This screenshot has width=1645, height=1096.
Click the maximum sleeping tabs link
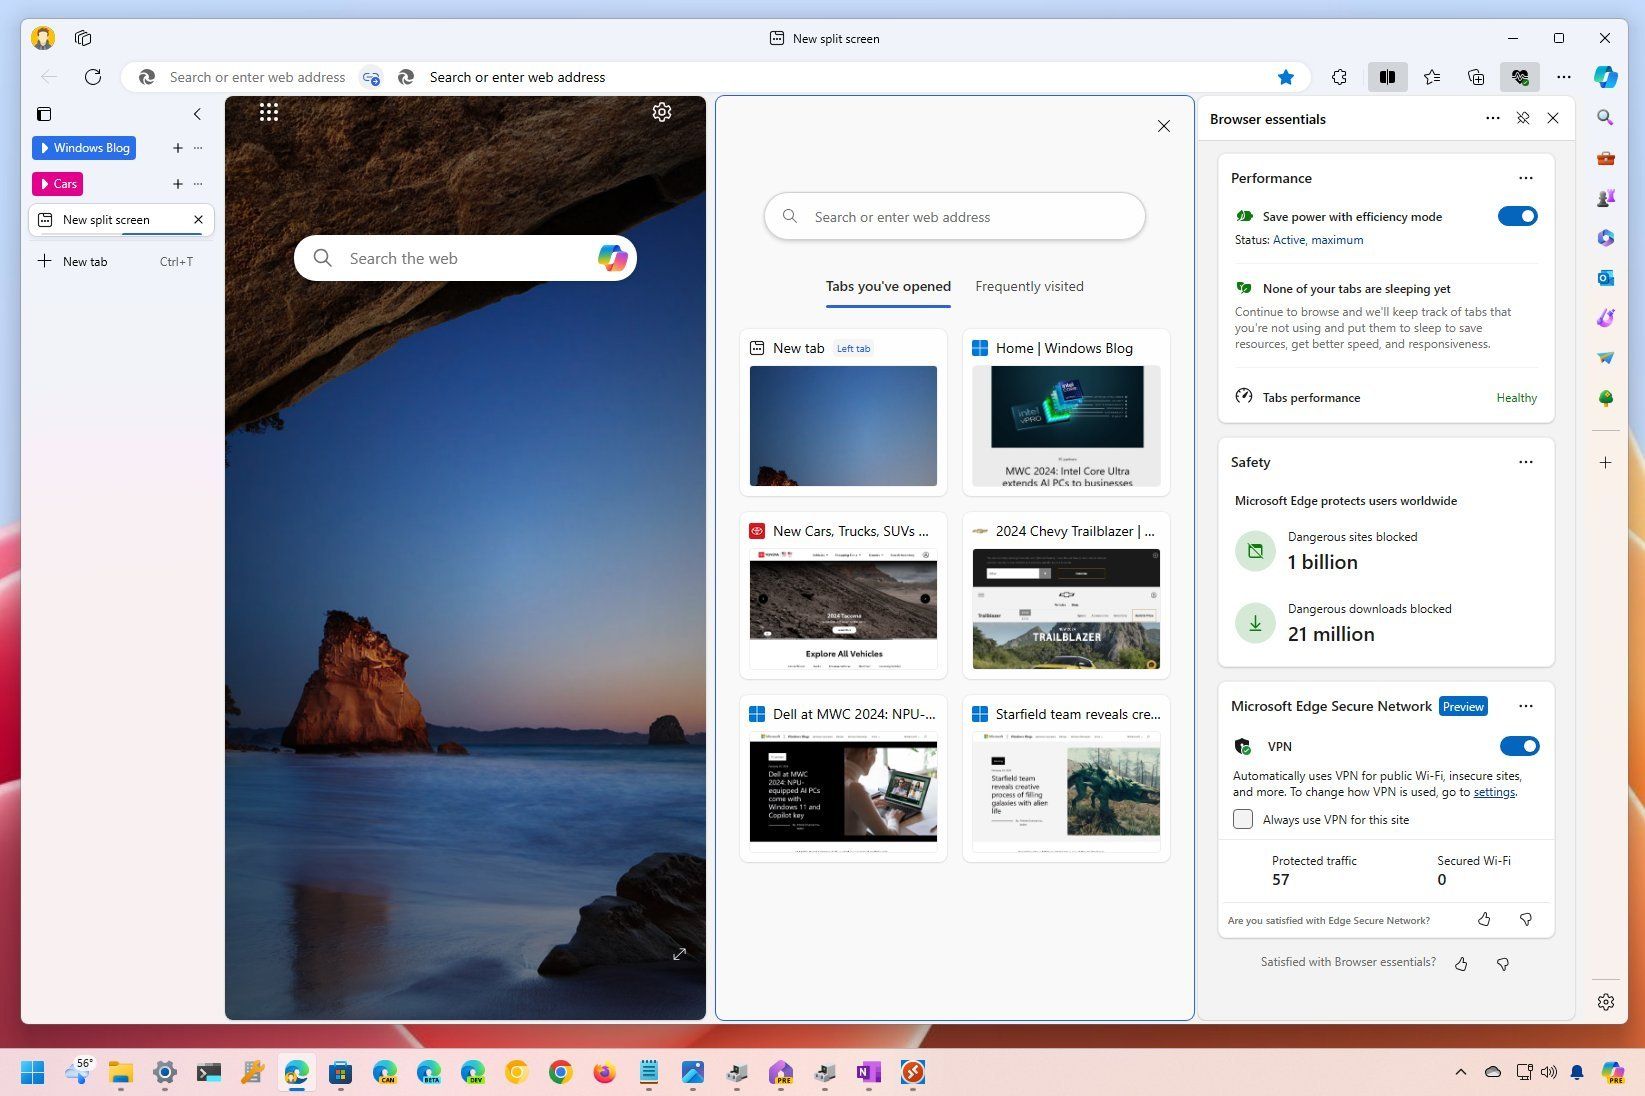1337,239
